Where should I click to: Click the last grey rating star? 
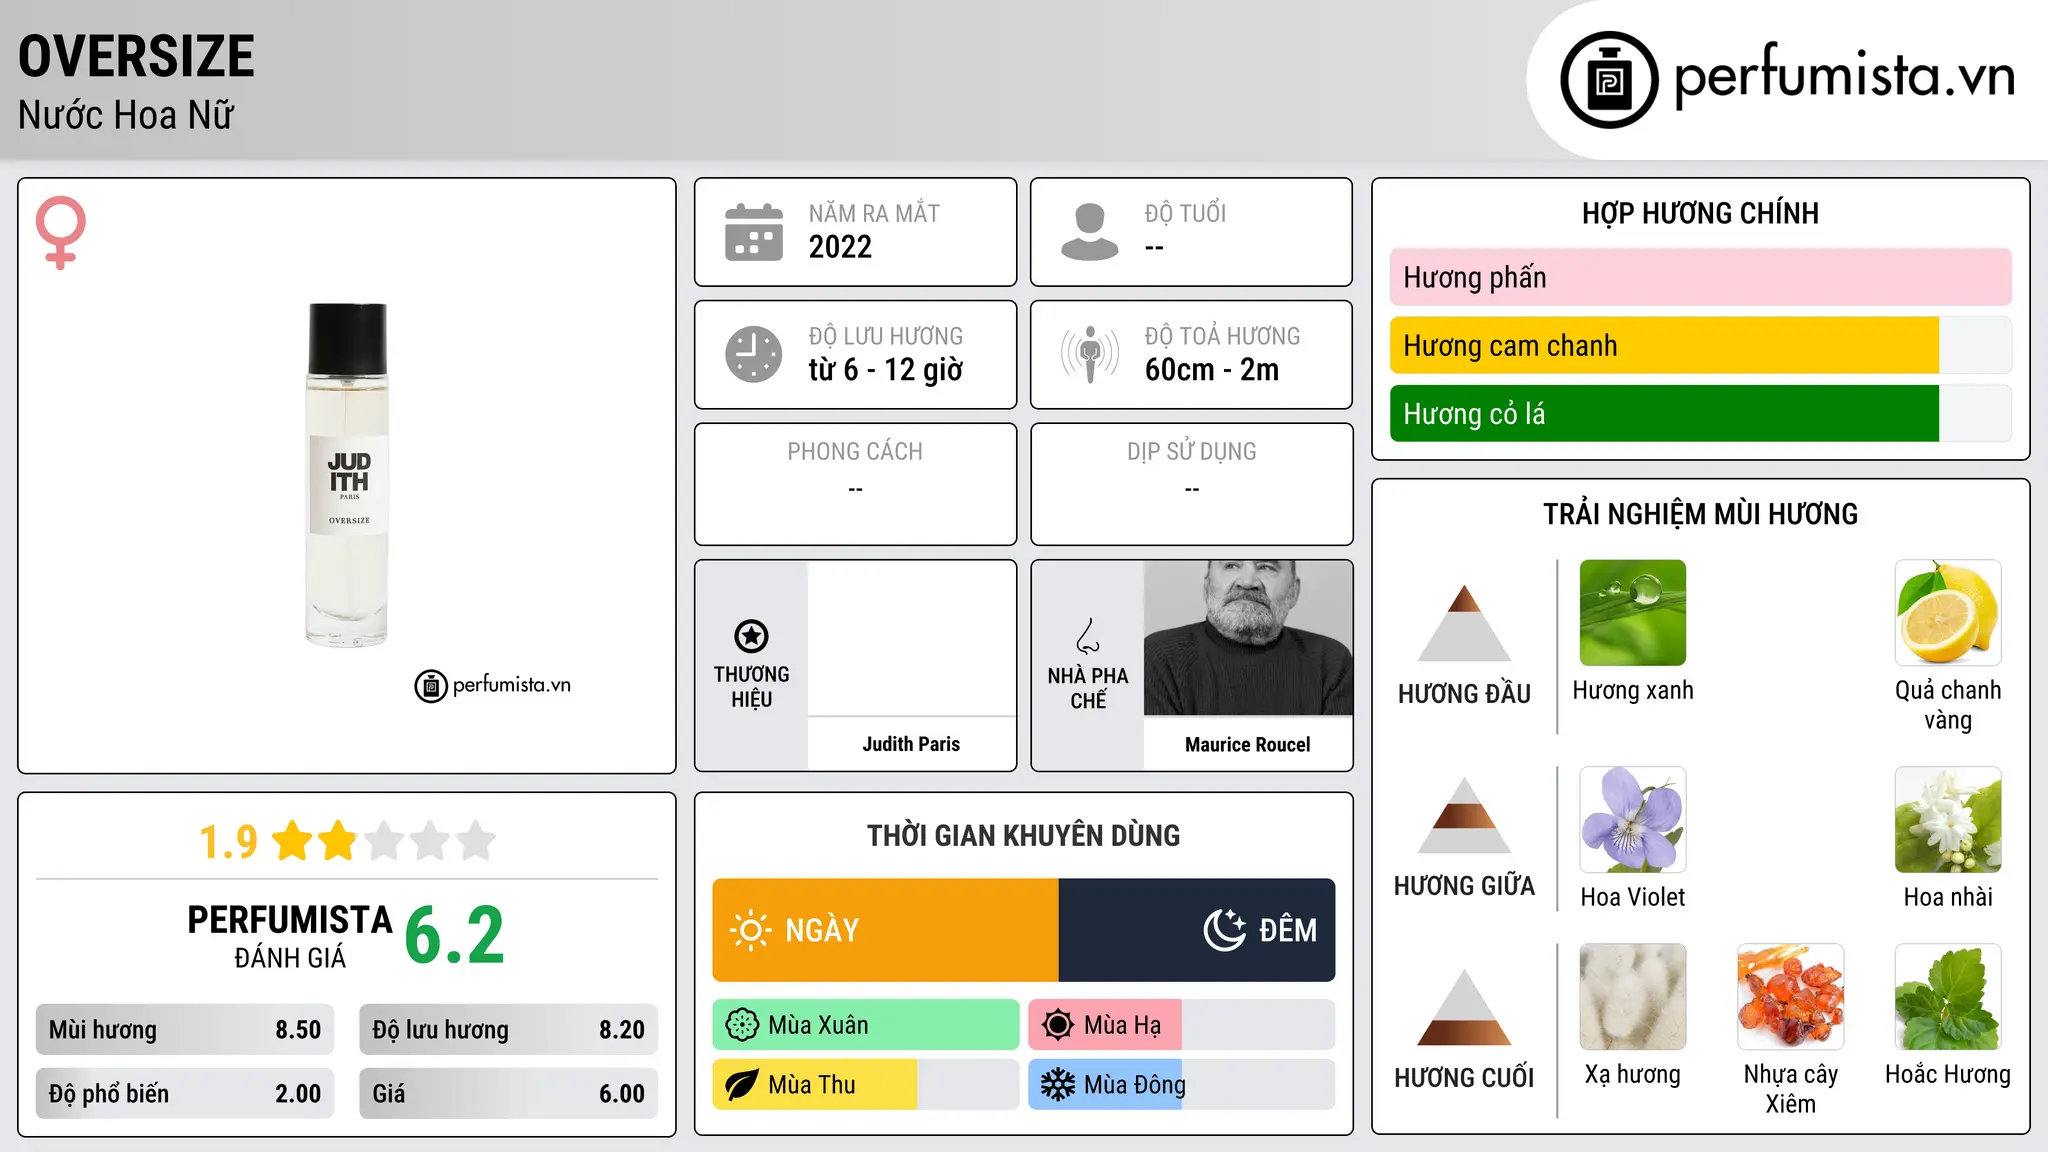(x=476, y=841)
